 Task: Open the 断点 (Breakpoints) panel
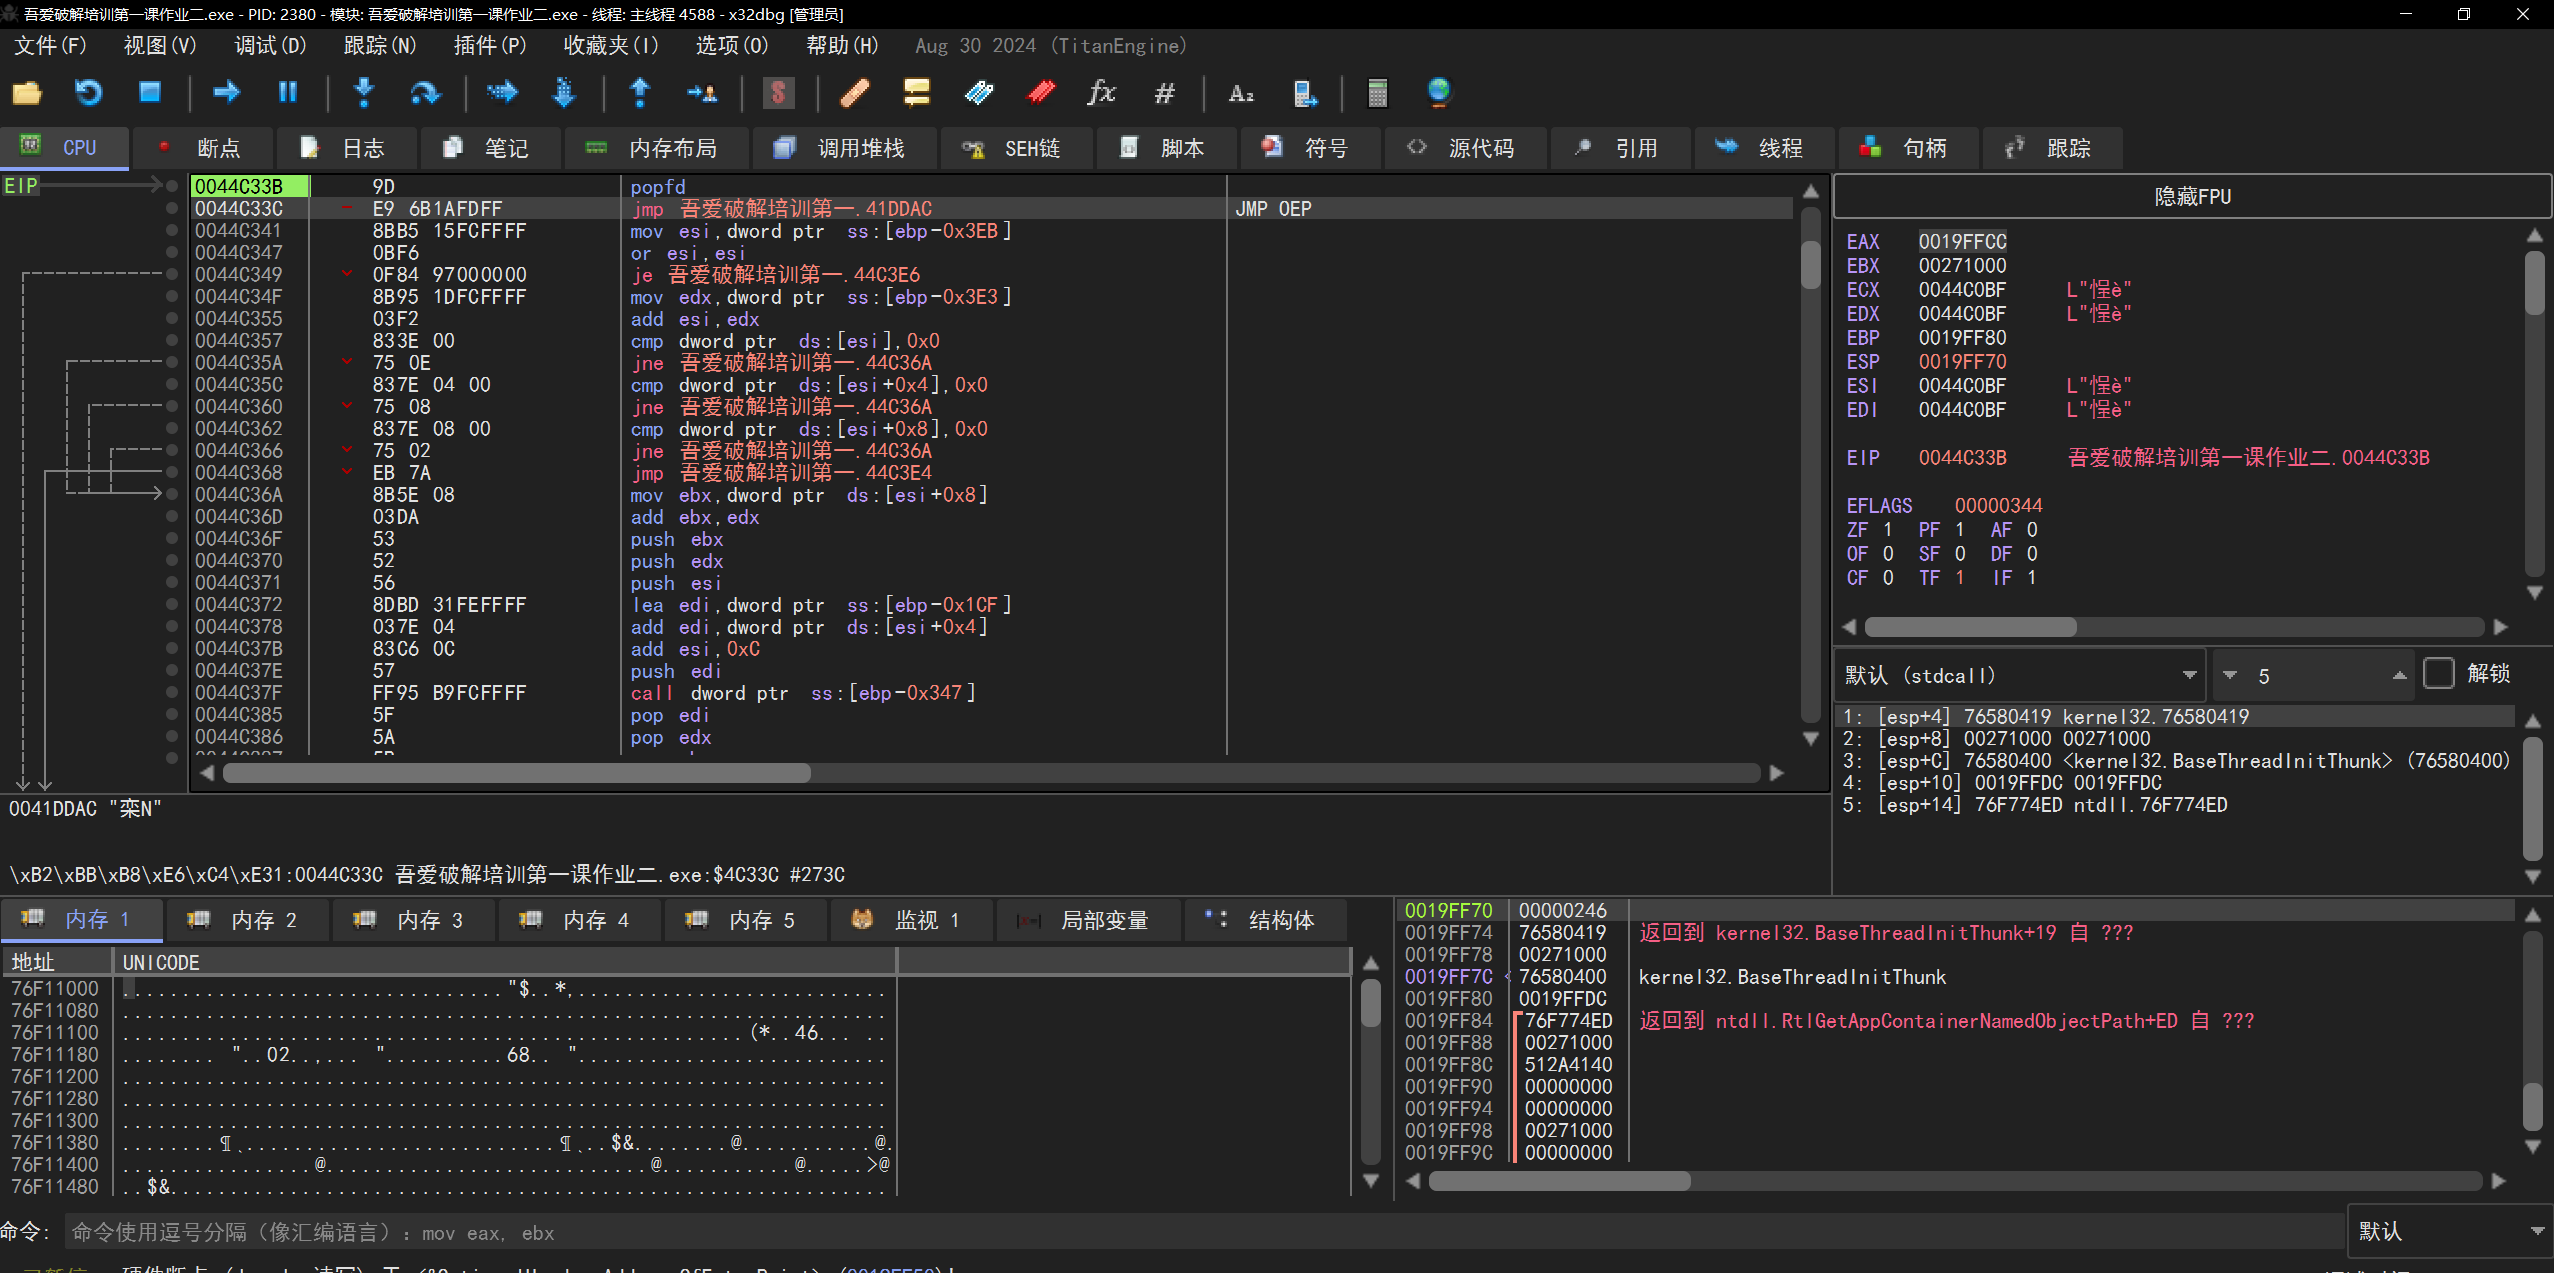pos(213,147)
